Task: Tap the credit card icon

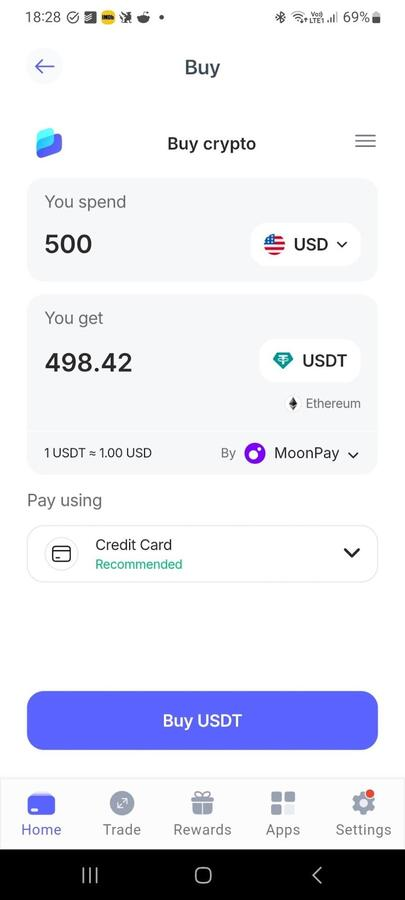Action: 61,554
